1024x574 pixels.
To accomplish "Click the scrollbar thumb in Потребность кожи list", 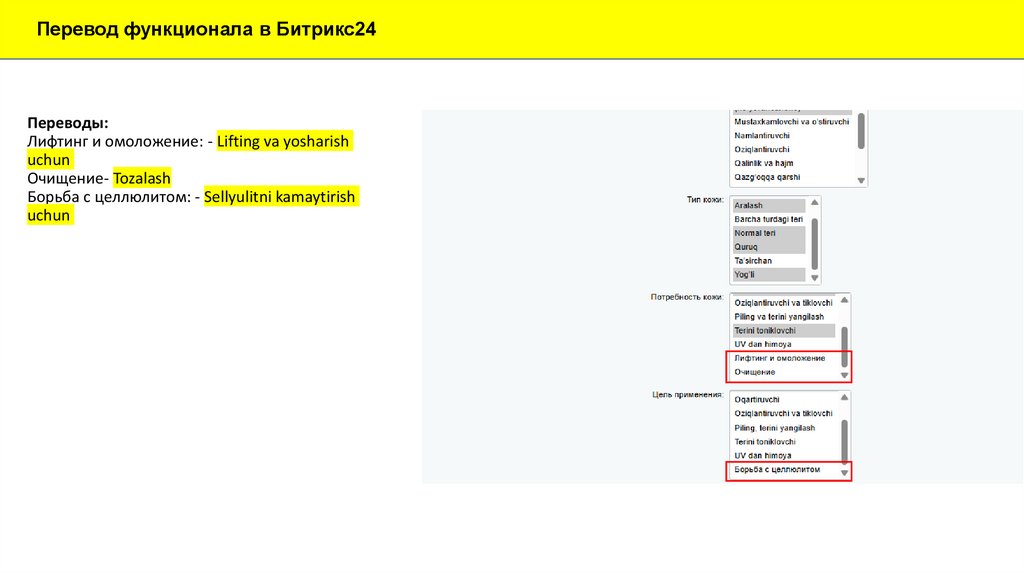I will 844,347.
